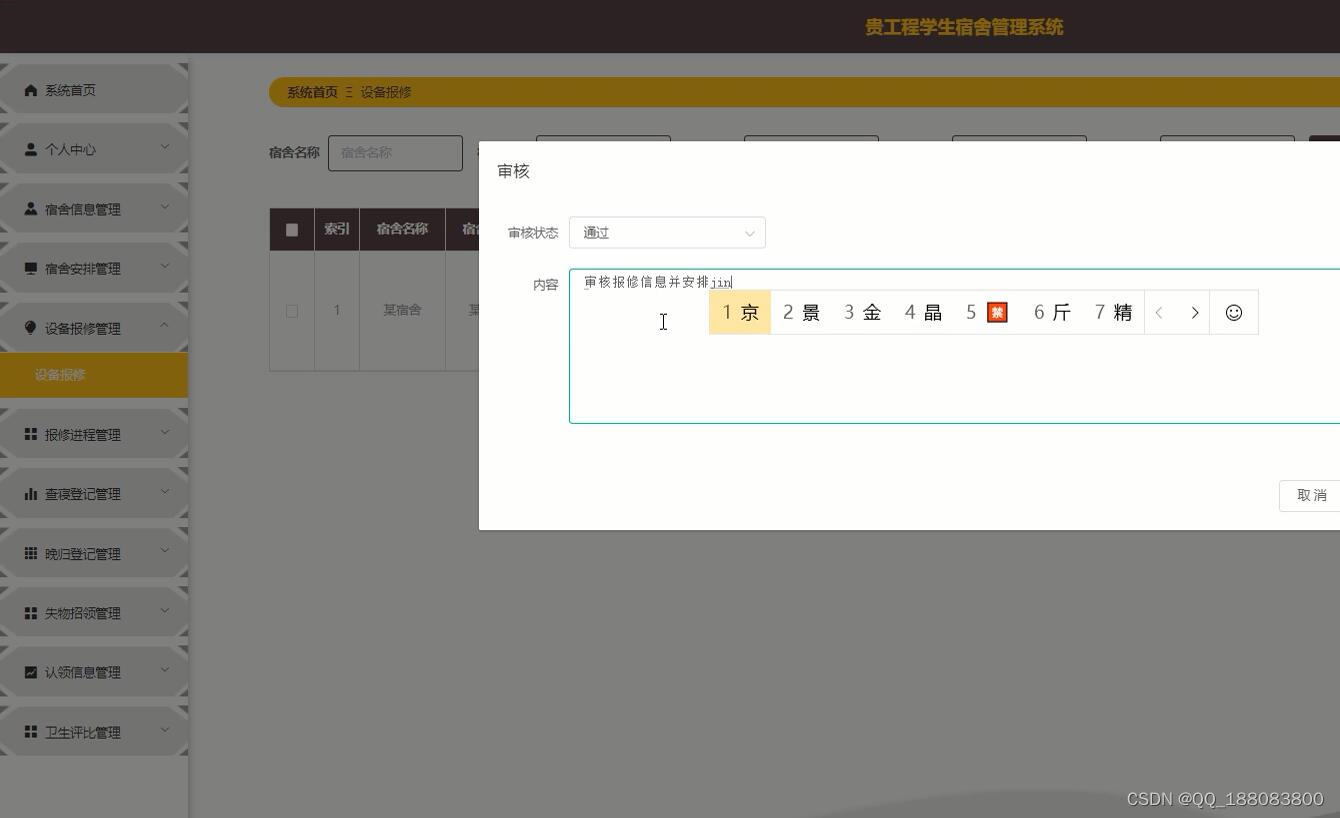Open 系统首页 from the breadcrumb bar

[x=311, y=91]
